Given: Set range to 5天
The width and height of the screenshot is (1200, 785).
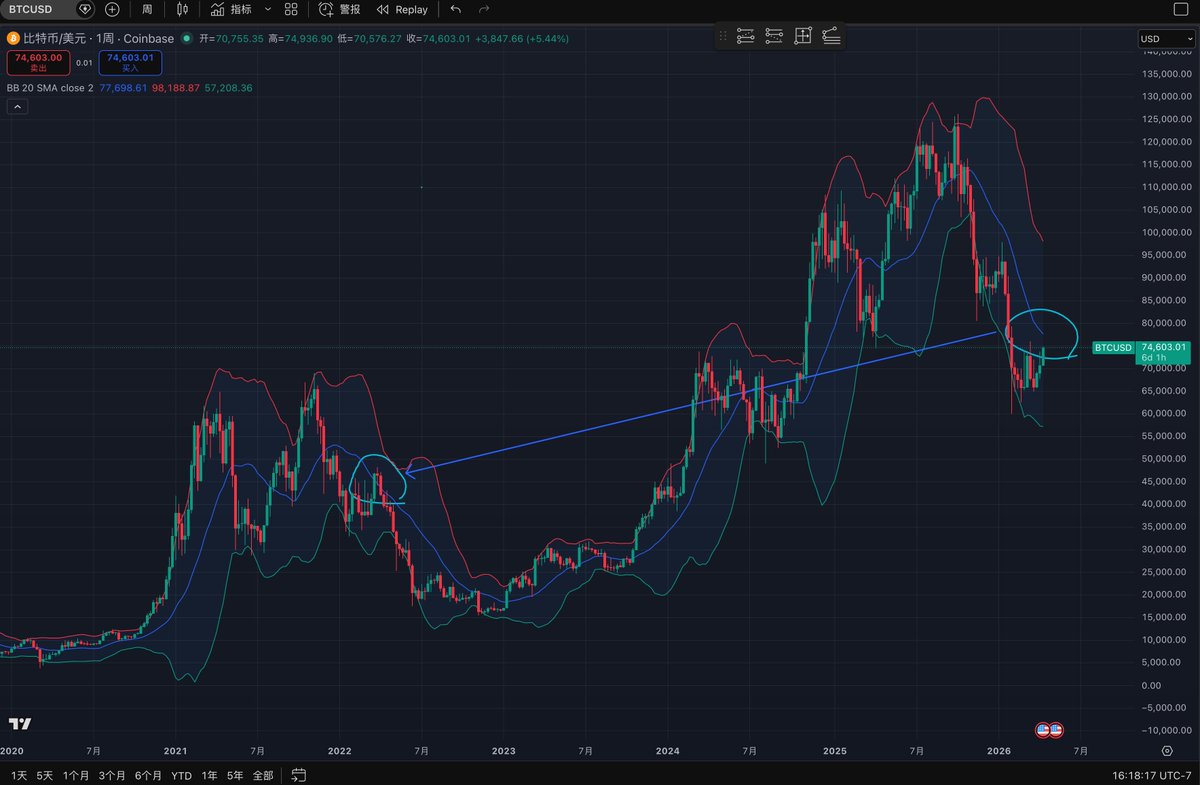Looking at the screenshot, I should pyautogui.click(x=46, y=775).
